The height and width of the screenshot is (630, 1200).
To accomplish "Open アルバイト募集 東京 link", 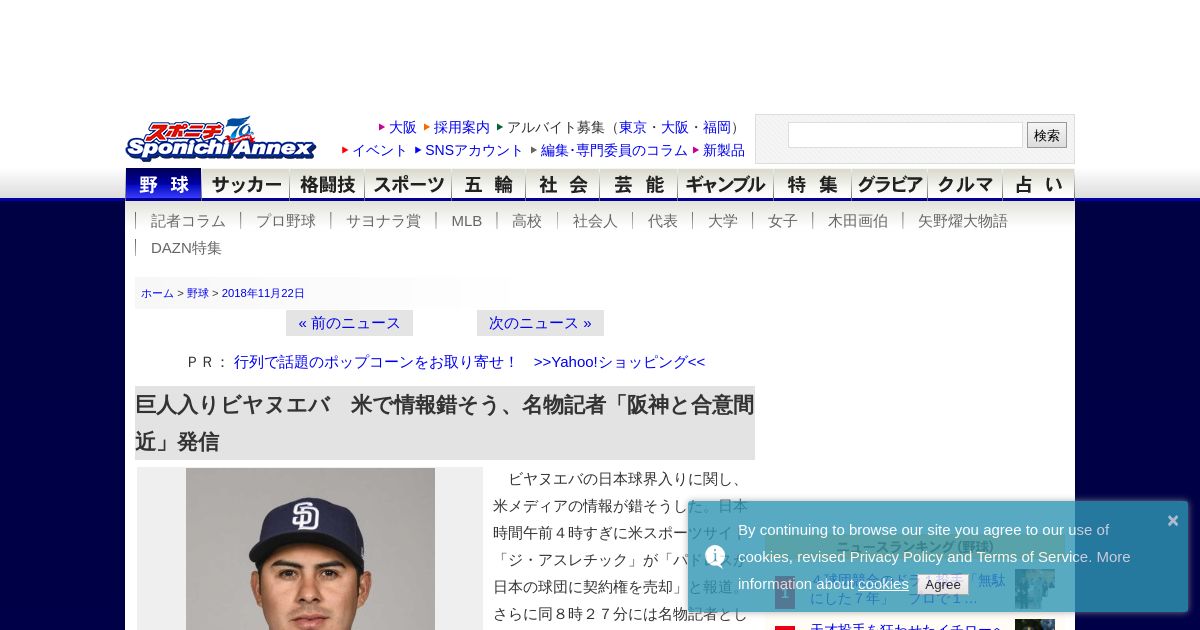I will pyautogui.click(x=633, y=127).
